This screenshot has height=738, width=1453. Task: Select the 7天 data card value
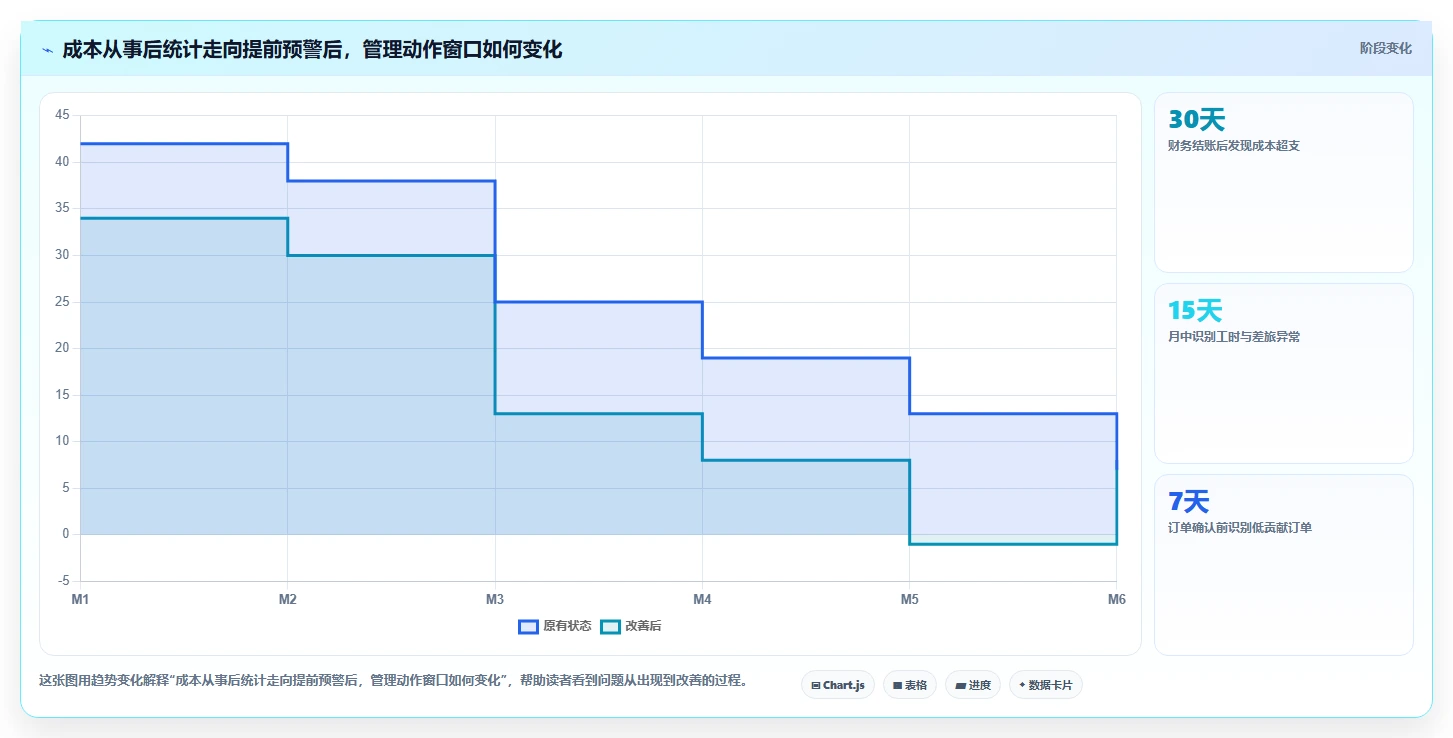click(x=1189, y=502)
